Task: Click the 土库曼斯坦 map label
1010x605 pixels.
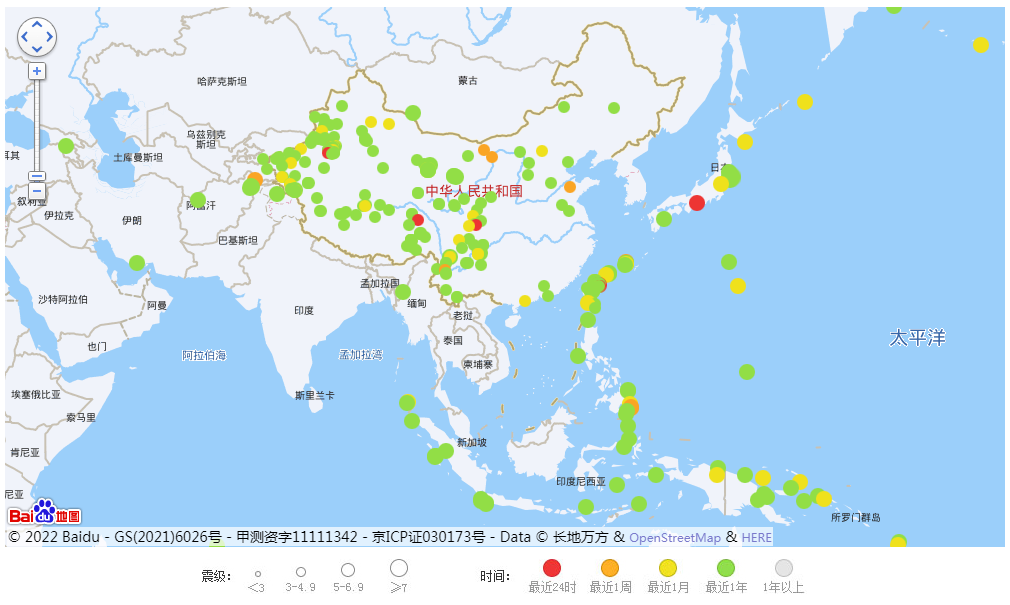Action: (138, 157)
